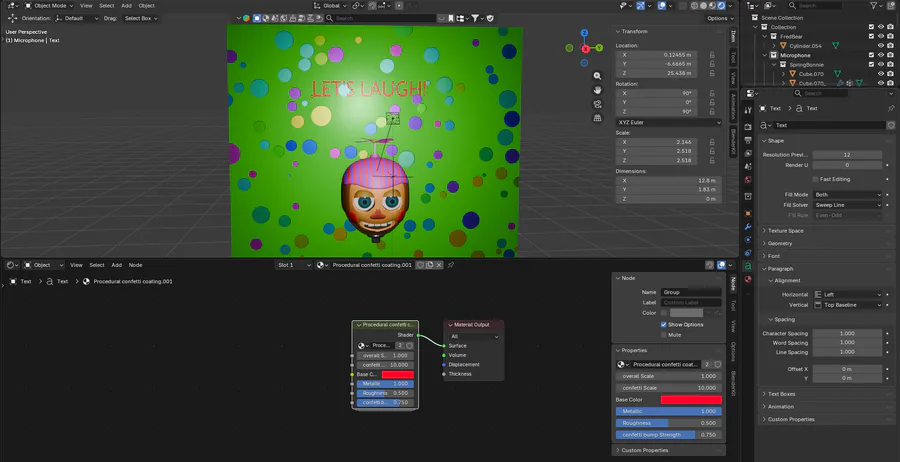The height and width of the screenshot is (462, 900).
Task: Open the Add menu in 3D viewport
Action: click(x=126, y=6)
